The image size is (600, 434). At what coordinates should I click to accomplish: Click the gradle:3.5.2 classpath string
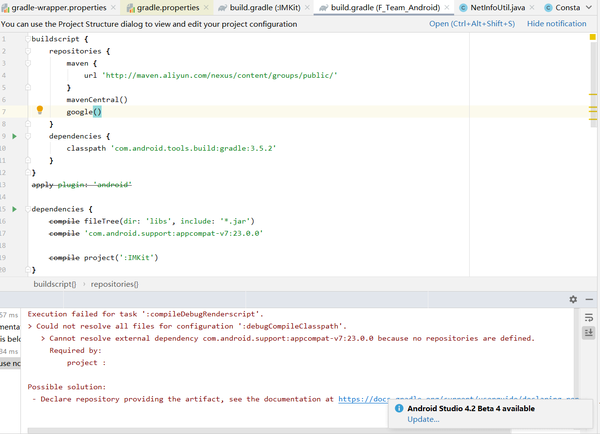pyautogui.click(x=193, y=148)
